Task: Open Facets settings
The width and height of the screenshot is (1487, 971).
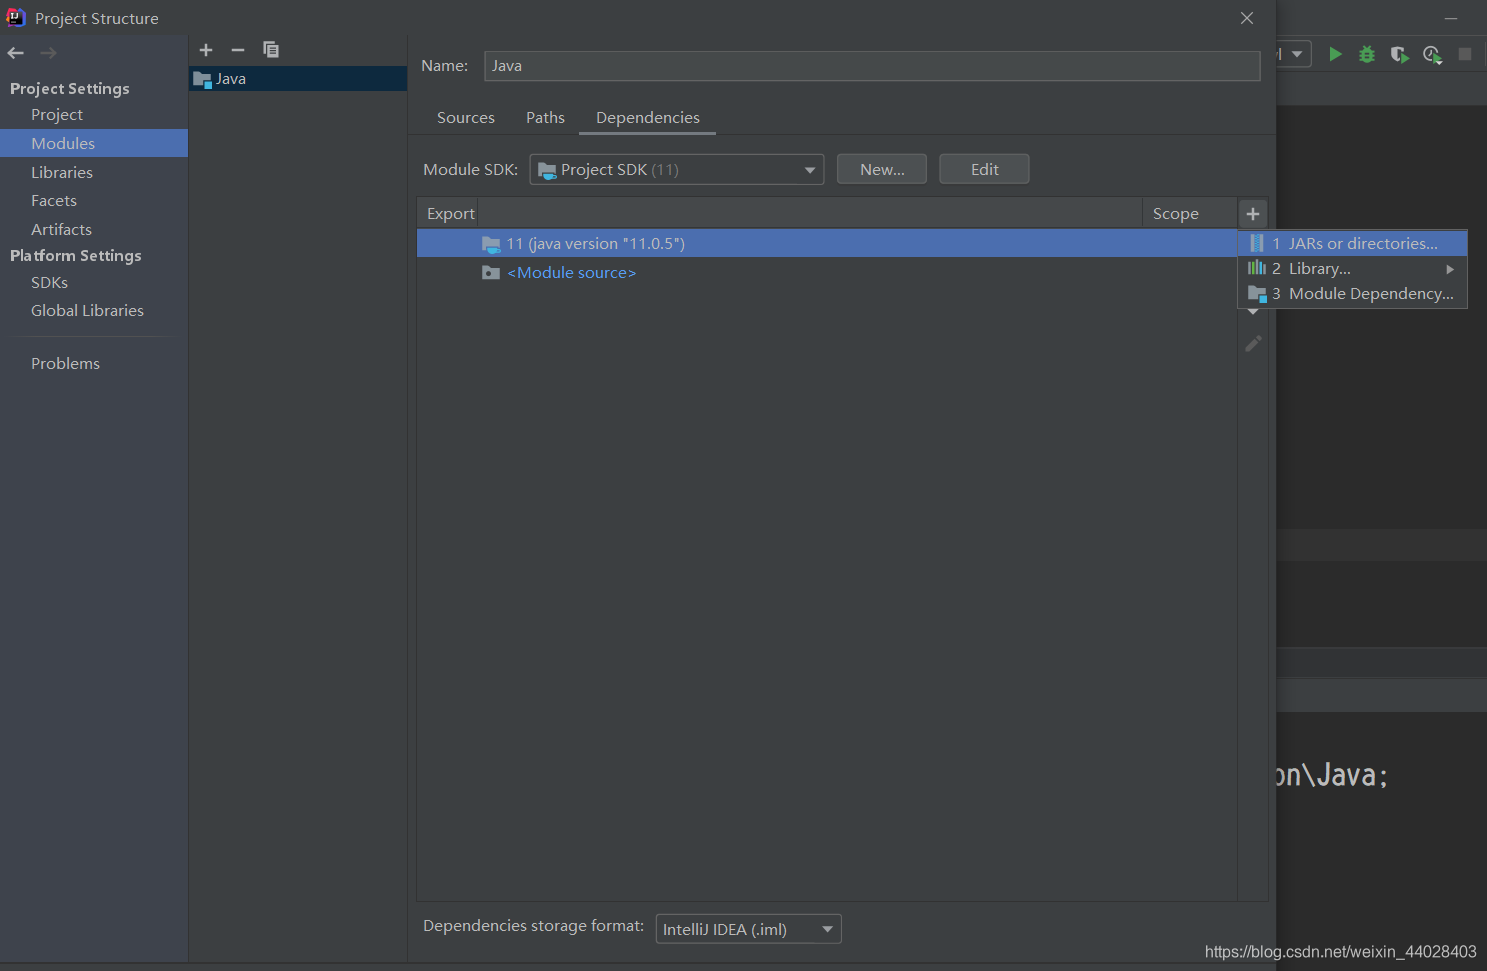Action: (94, 201)
